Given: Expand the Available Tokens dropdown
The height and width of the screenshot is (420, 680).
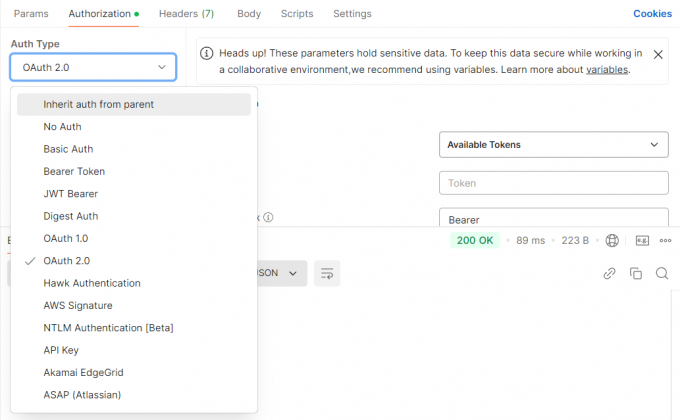Looking at the screenshot, I should click(x=553, y=144).
